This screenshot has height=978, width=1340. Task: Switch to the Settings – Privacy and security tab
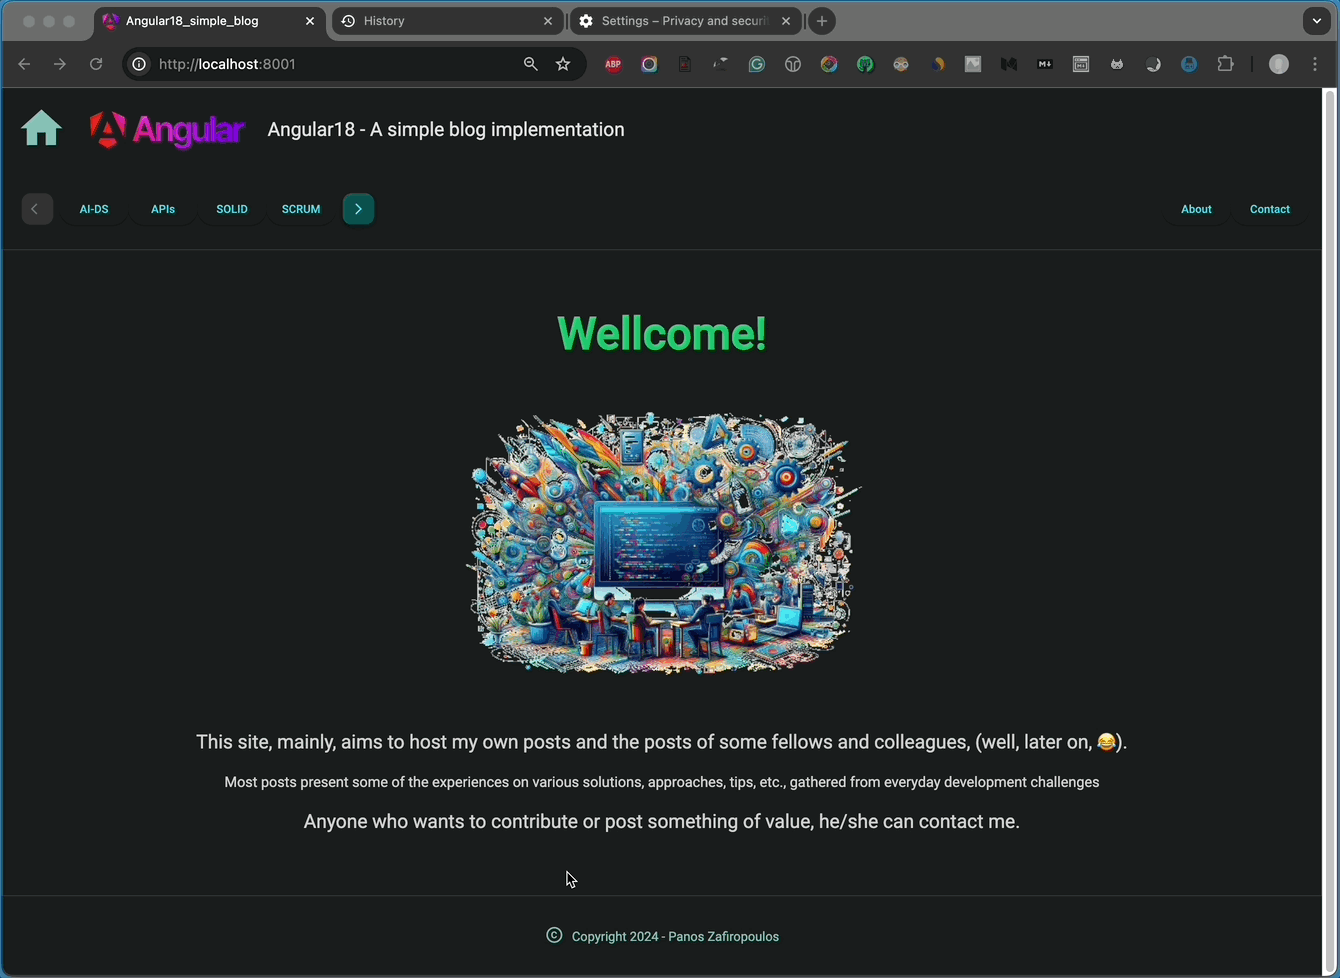(686, 21)
